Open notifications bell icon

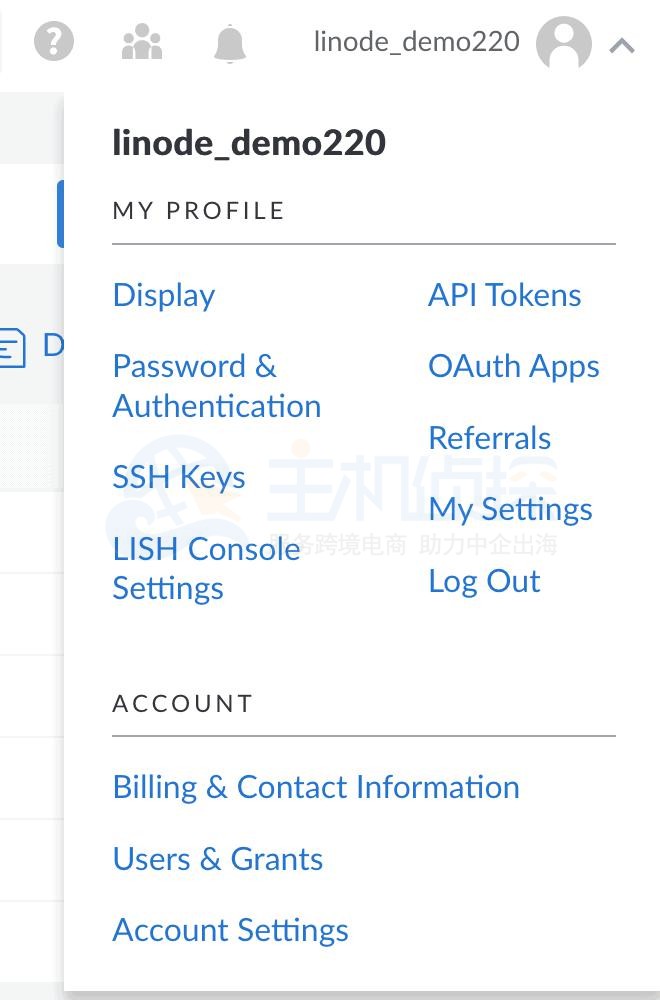point(229,43)
